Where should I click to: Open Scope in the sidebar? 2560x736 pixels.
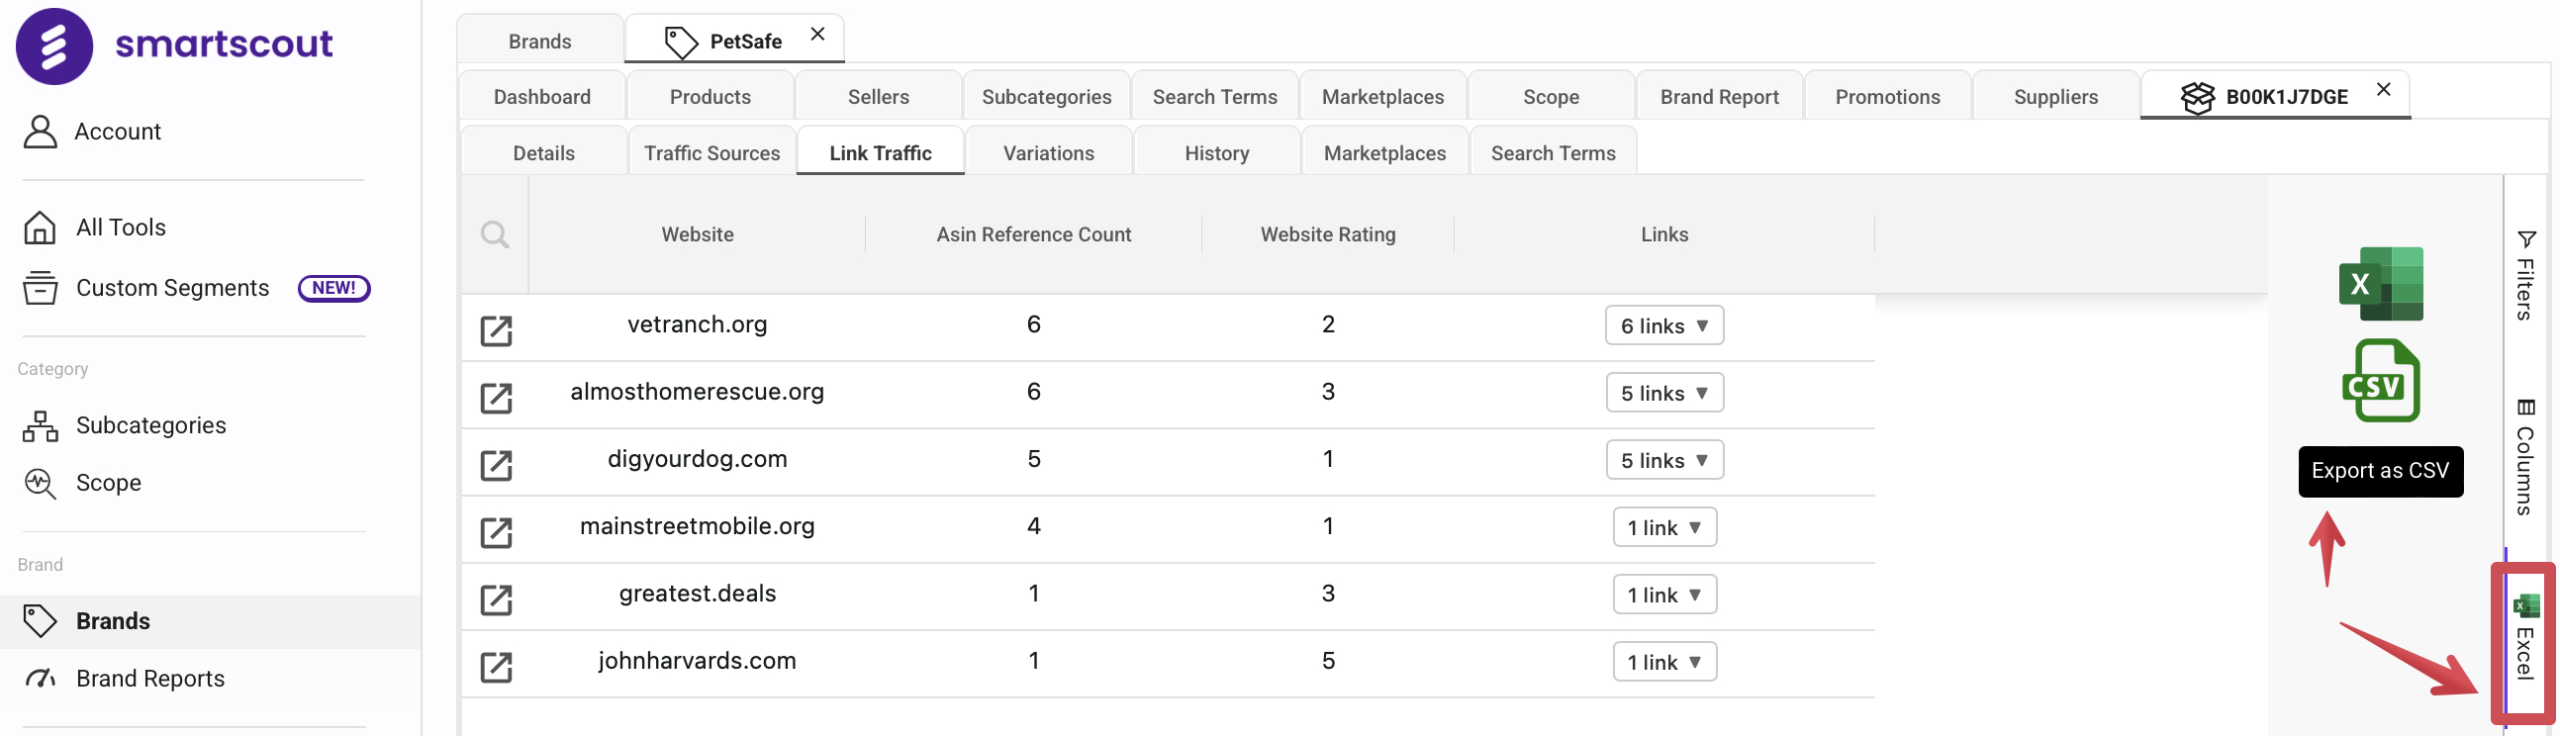point(82,483)
